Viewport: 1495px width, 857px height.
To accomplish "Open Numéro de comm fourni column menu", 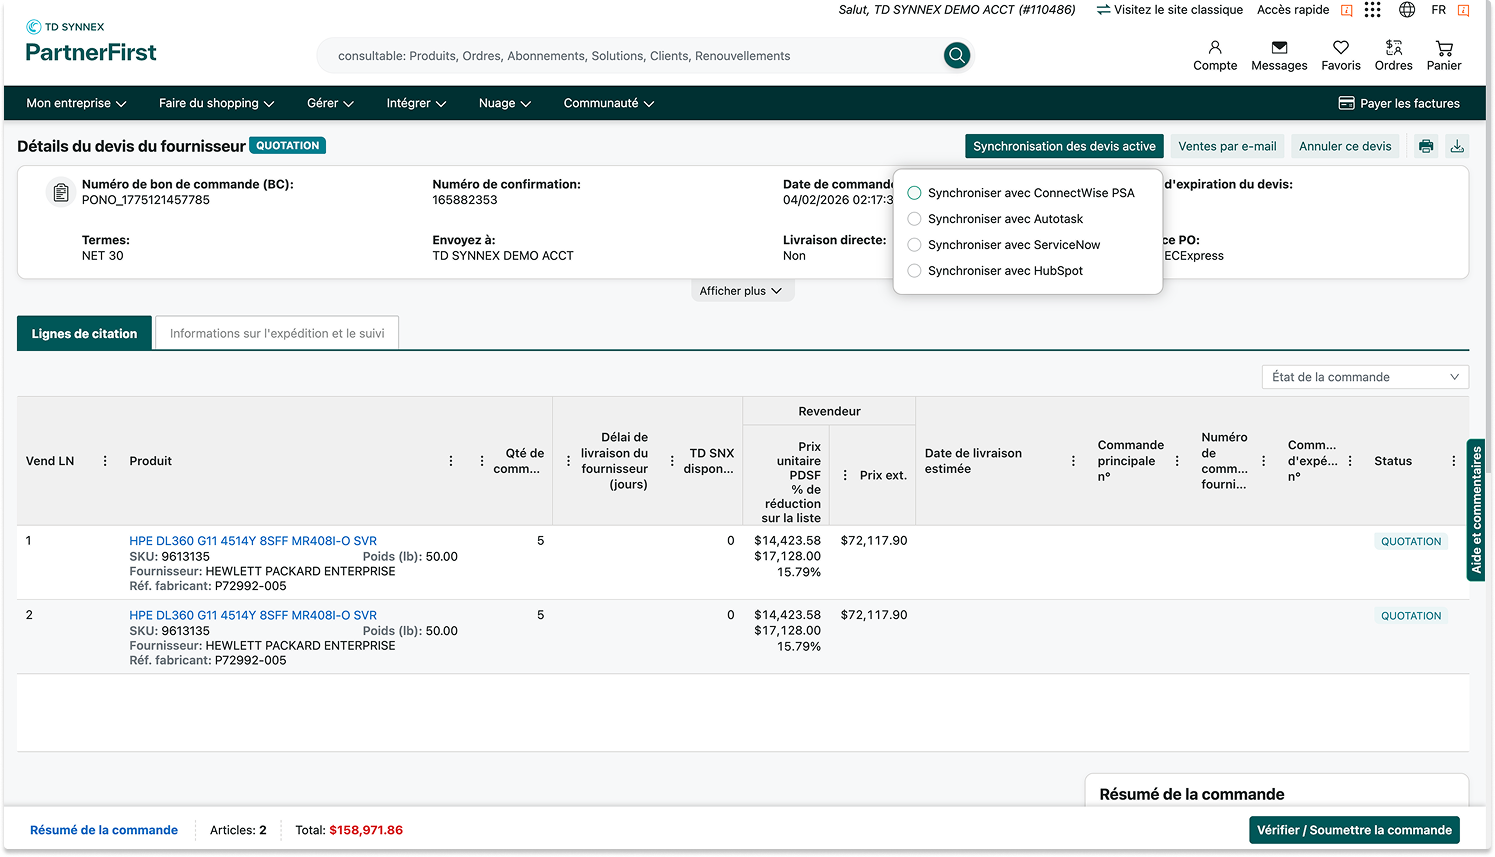I will tap(1263, 461).
